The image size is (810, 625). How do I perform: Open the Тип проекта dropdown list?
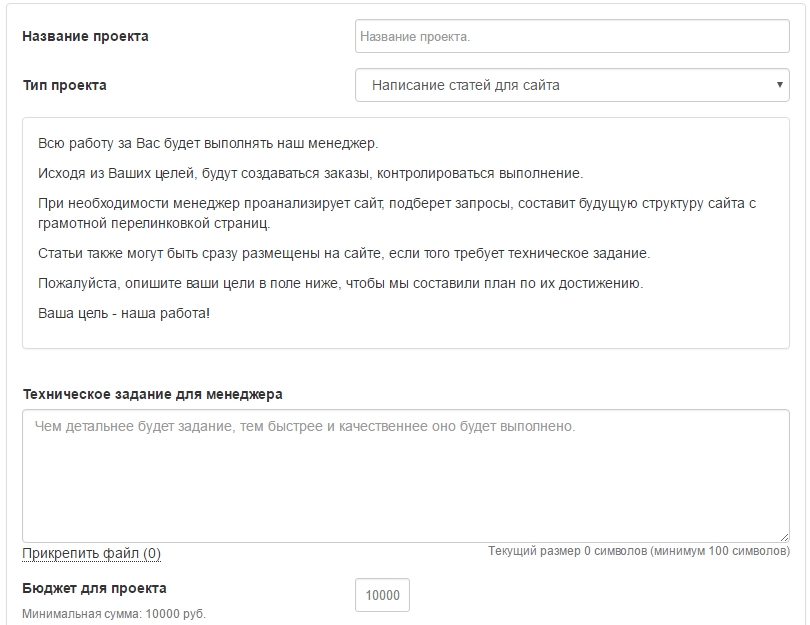(572, 85)
